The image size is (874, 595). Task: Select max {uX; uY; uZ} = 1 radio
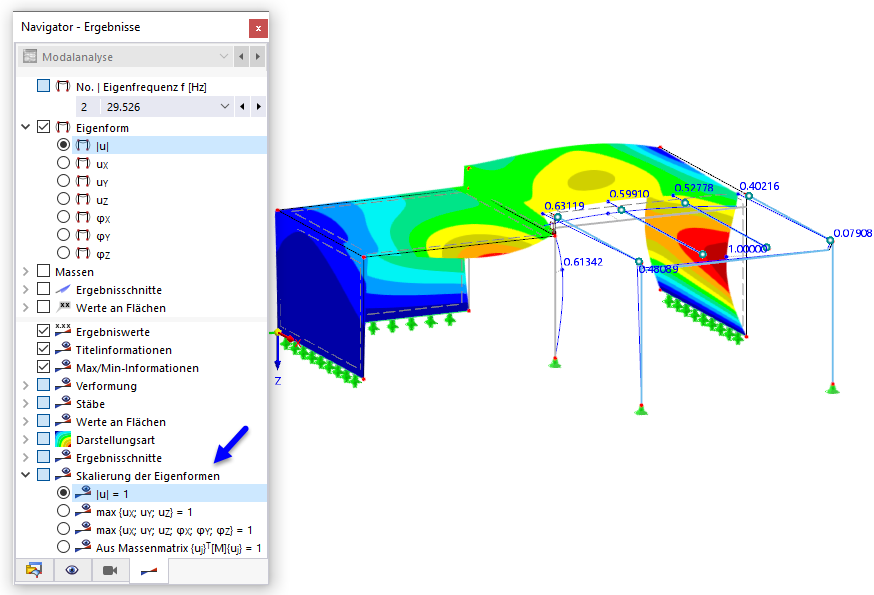64,511
